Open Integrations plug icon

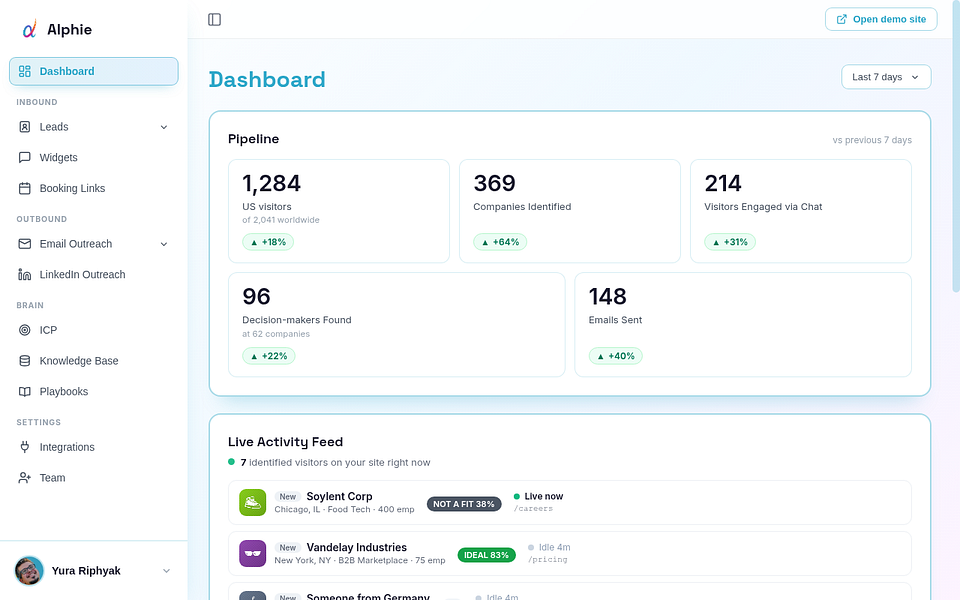click(24, 447)
